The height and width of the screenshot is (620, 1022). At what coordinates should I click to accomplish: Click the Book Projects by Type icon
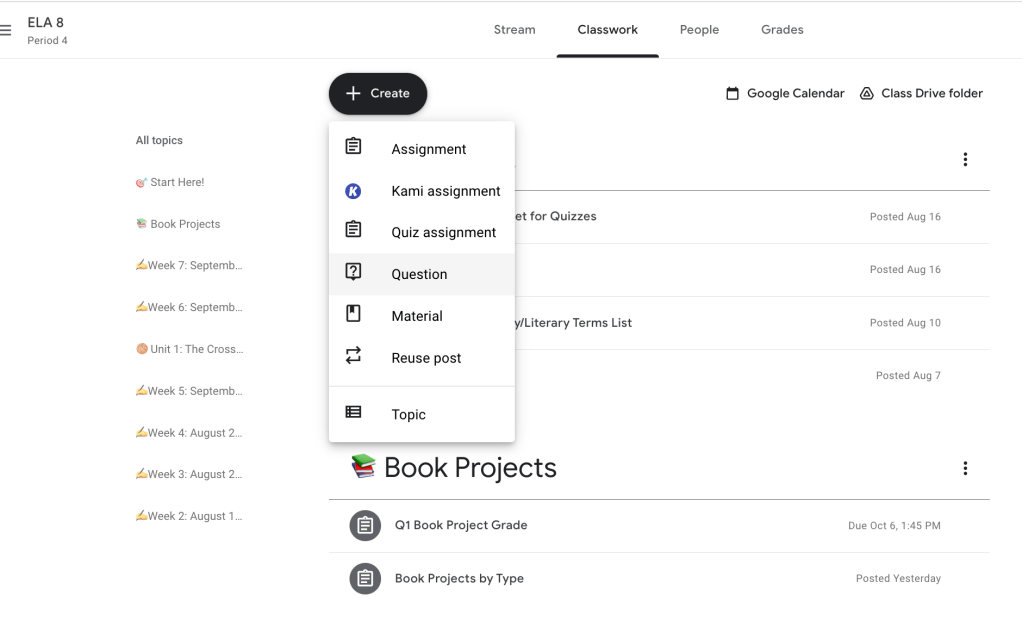pyautogui.click(x=365, y=578)
